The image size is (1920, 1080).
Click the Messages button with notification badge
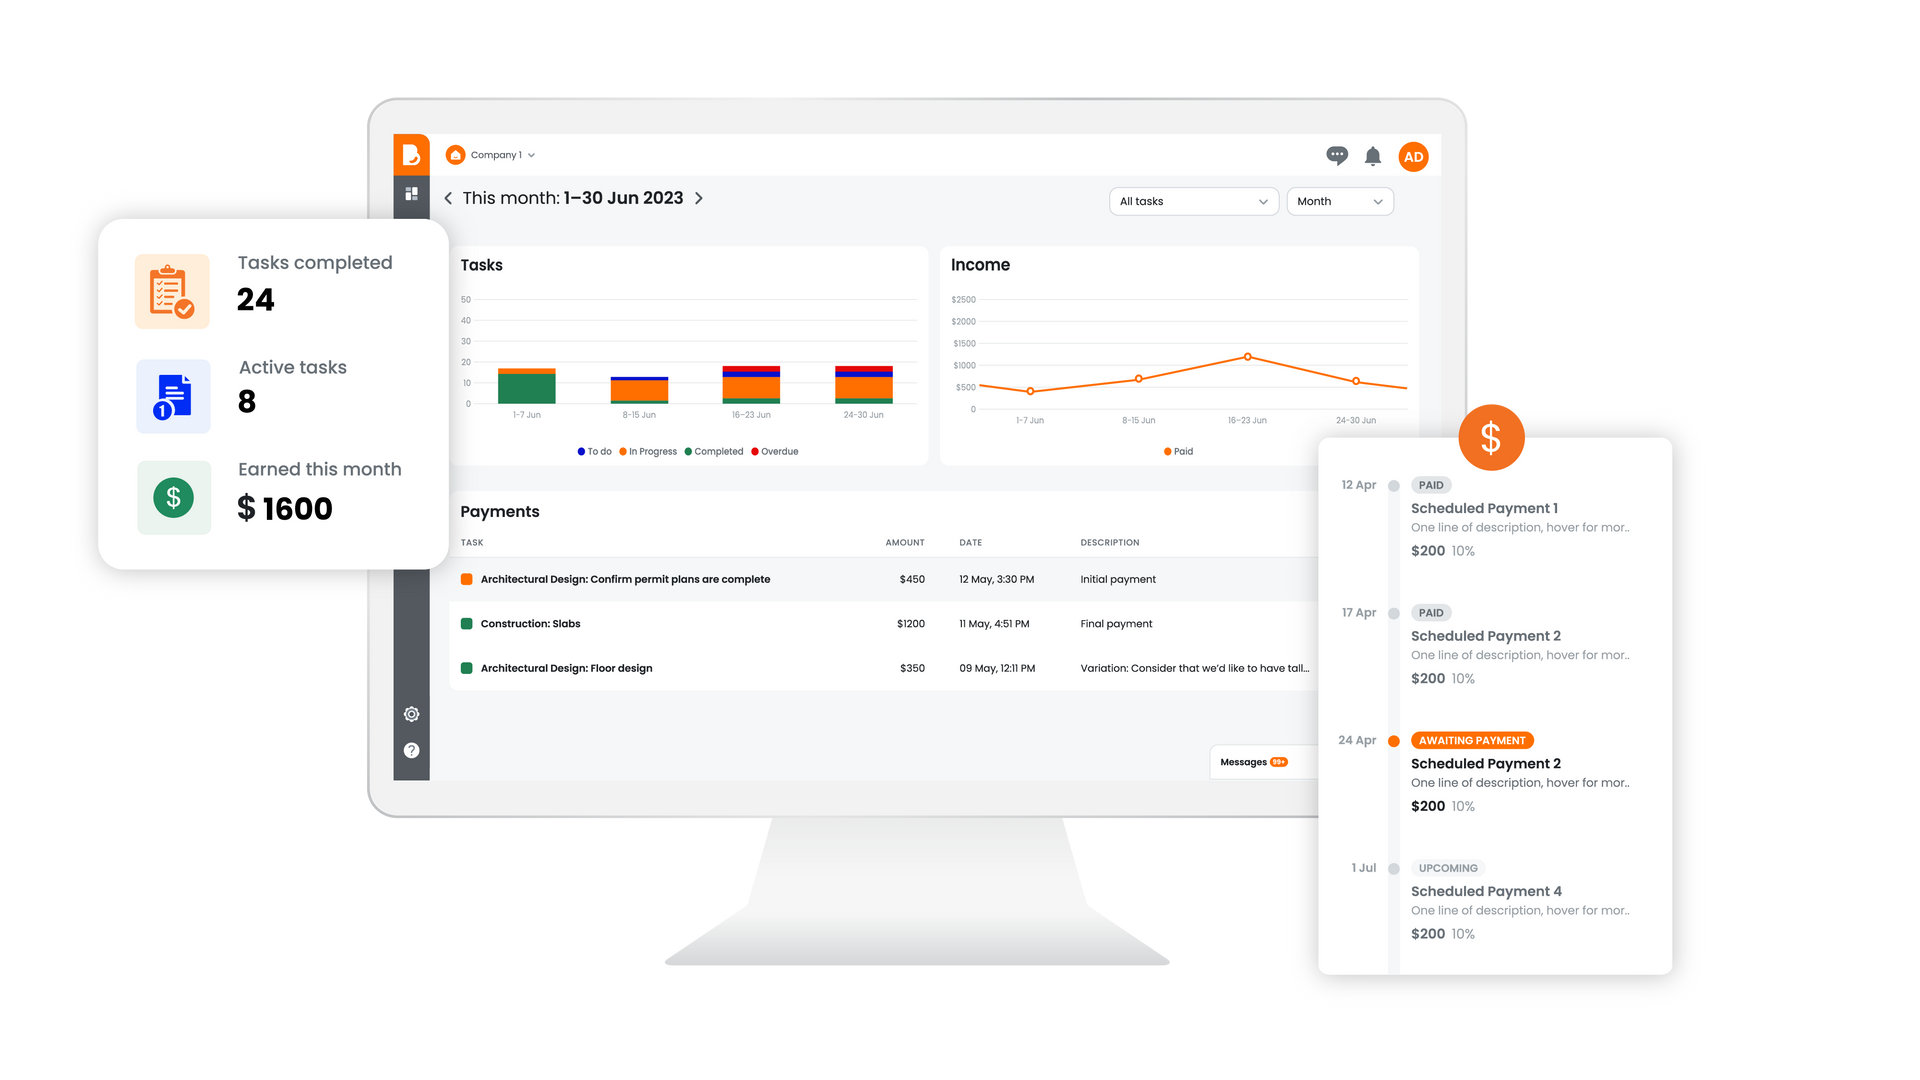(x=1249, y=761)
